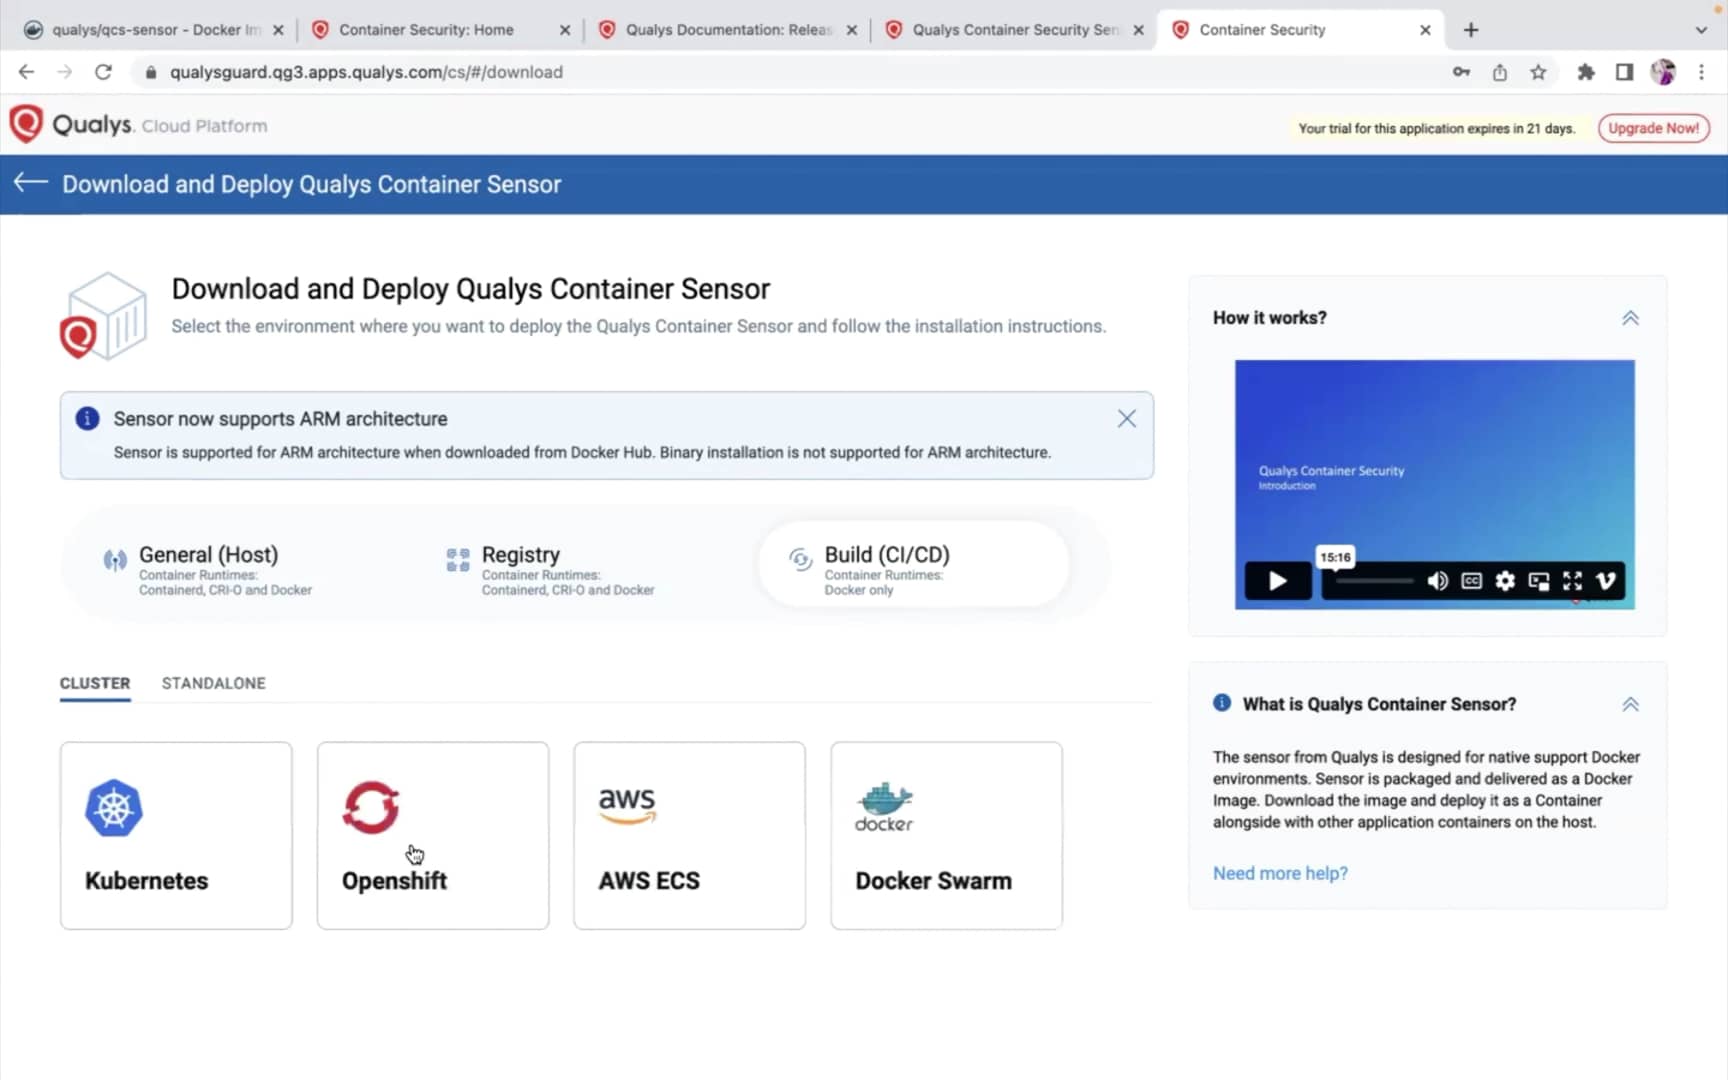Collapse the How it works panel

(1630, 317)
